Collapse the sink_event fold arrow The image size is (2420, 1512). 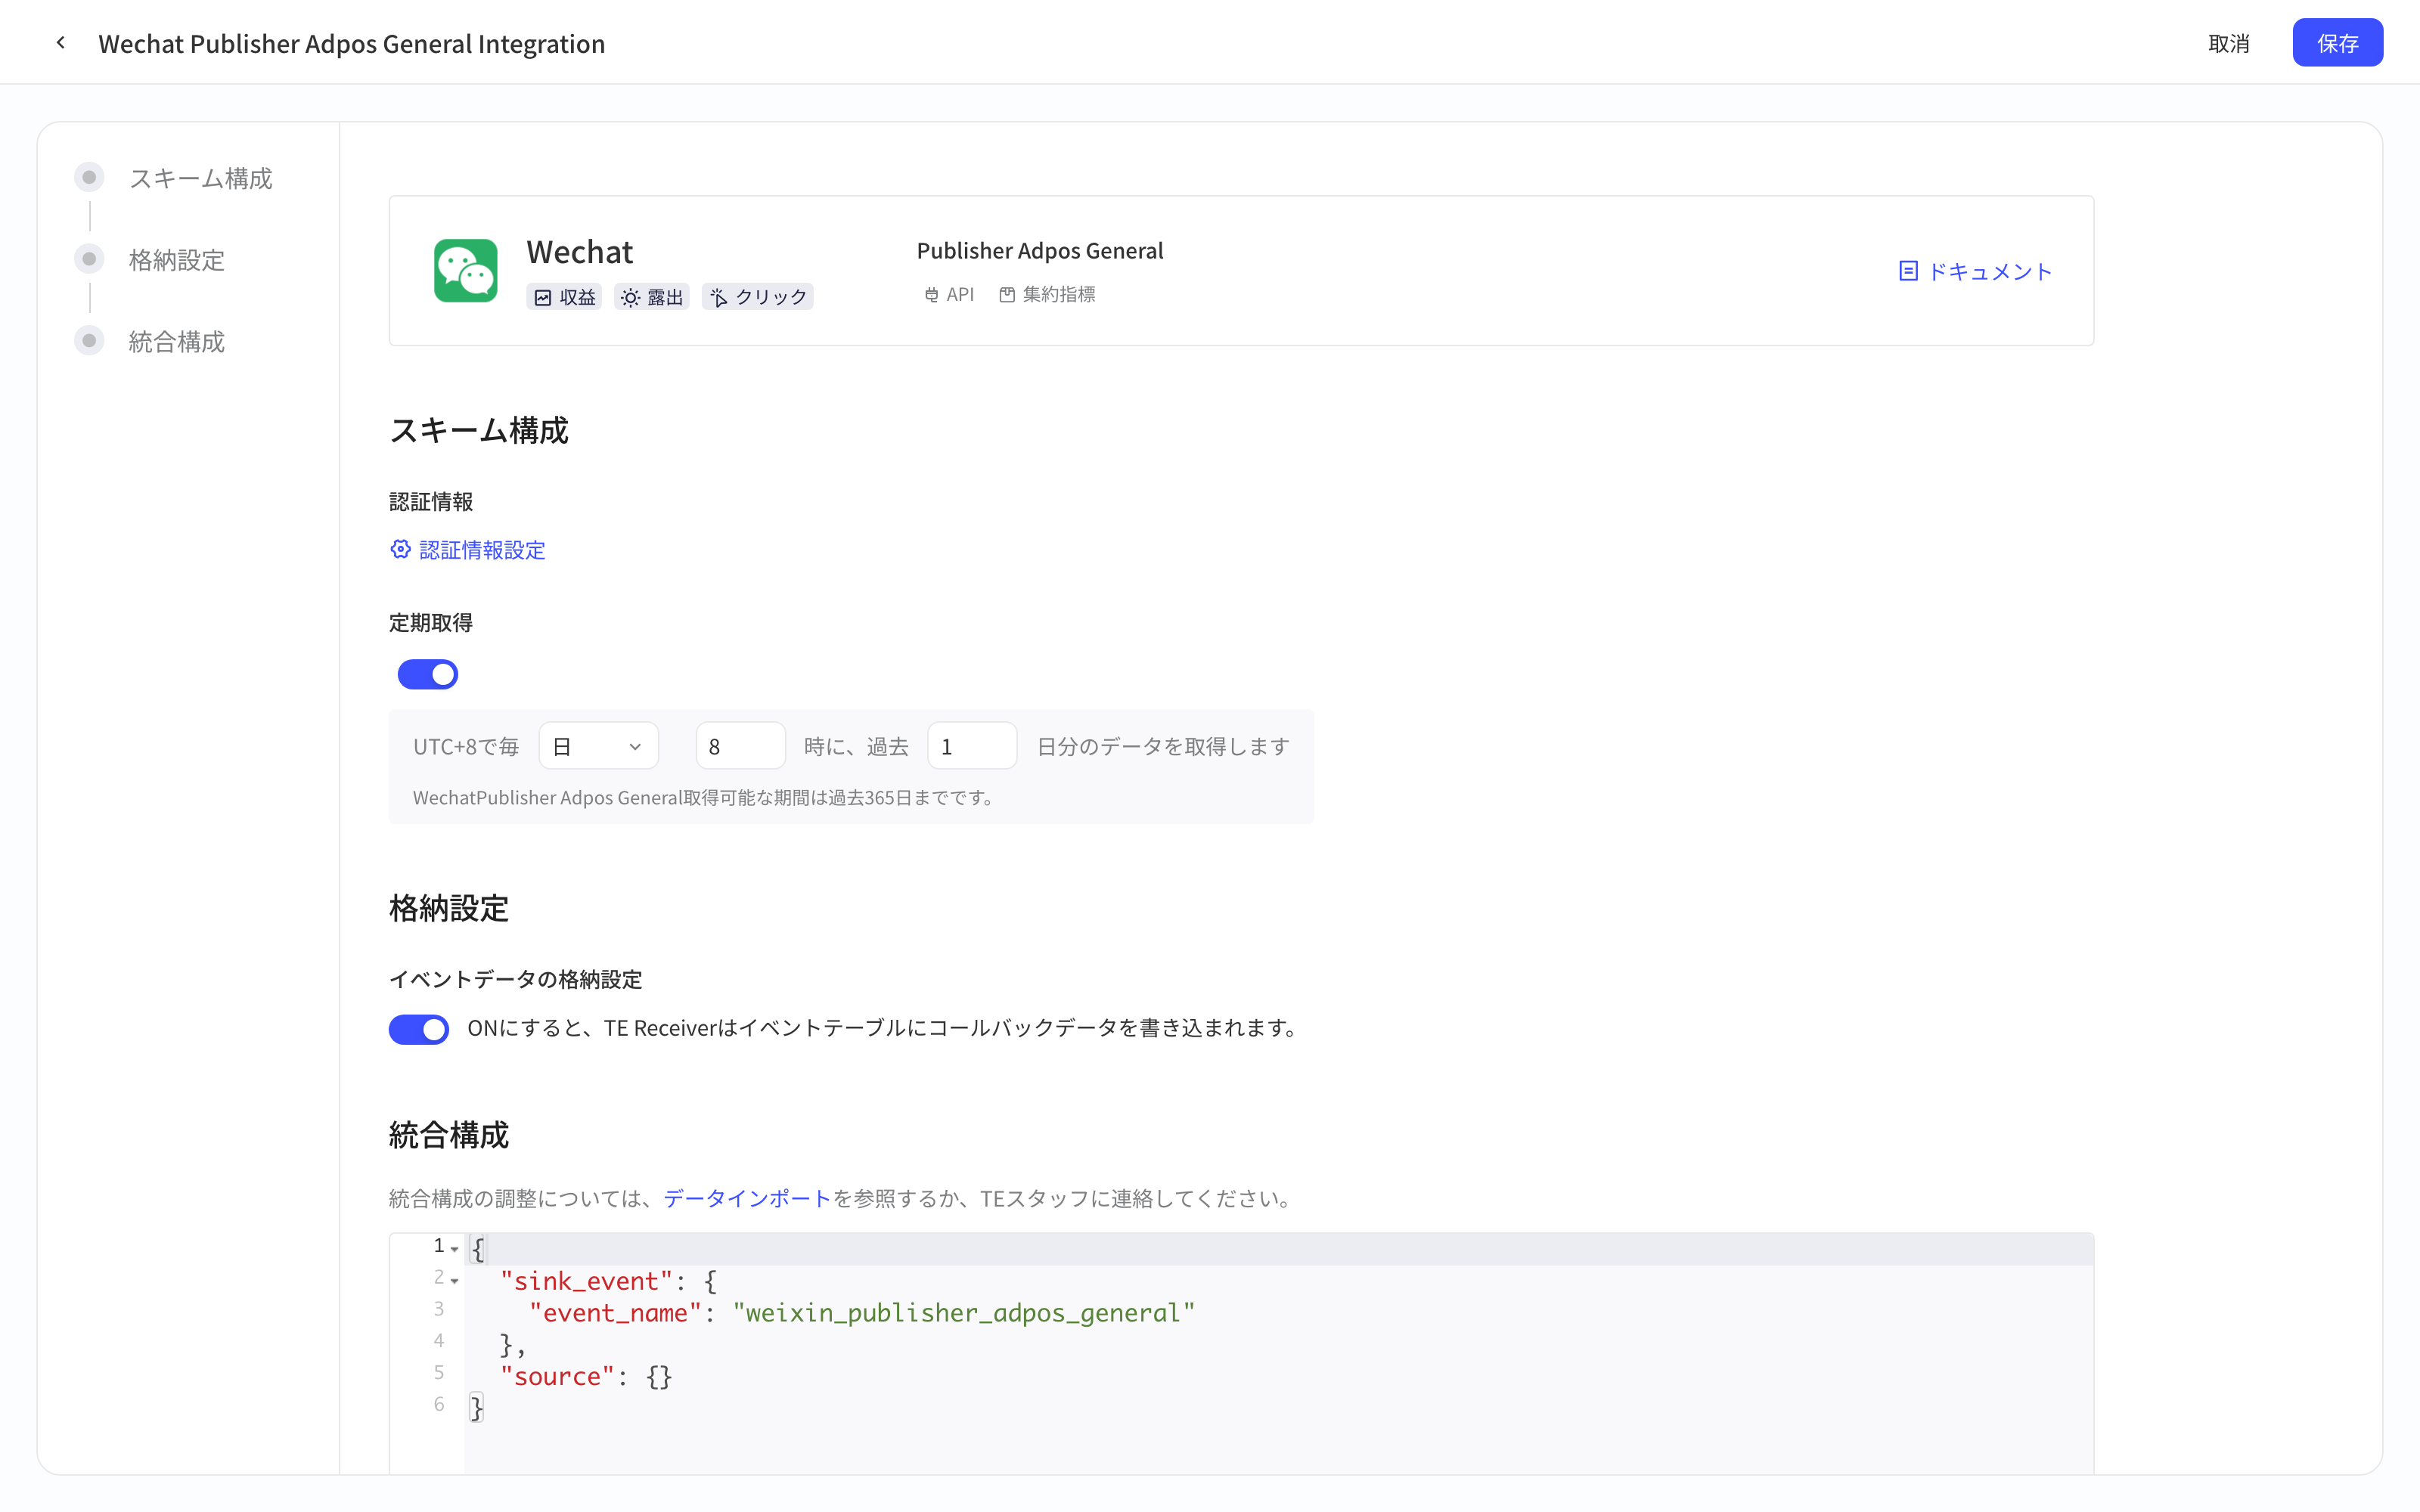(455, 1281)
